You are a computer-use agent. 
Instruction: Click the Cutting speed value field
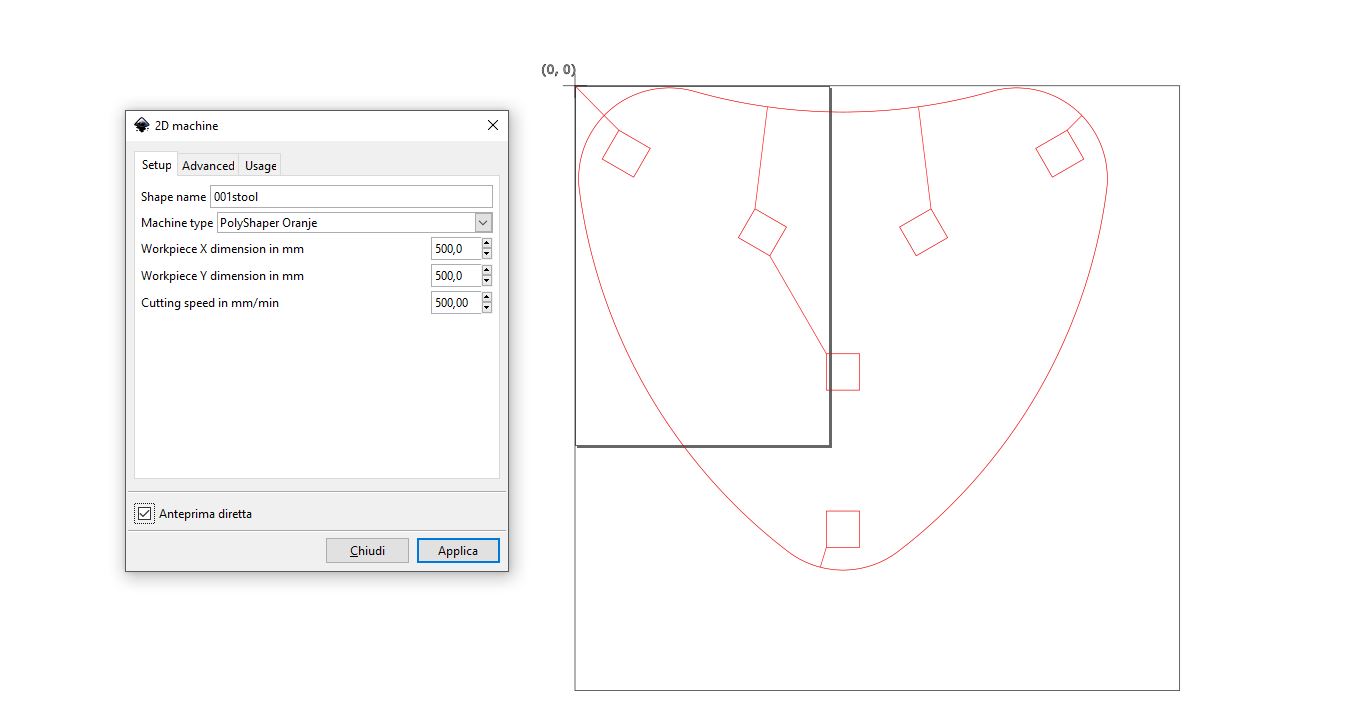click(x=456, y=303)
